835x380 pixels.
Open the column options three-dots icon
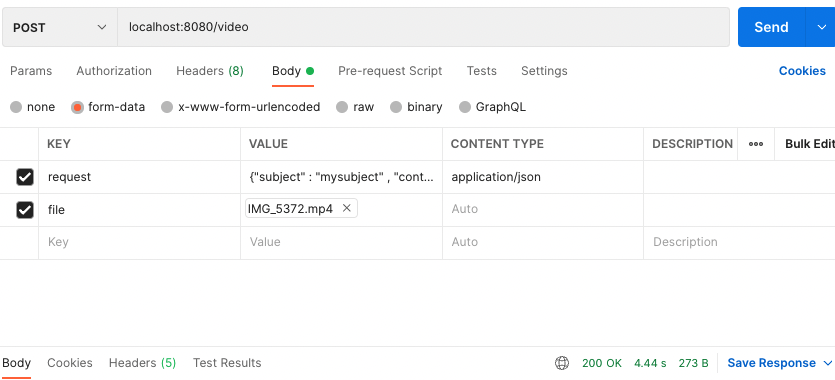click(756, 144)
